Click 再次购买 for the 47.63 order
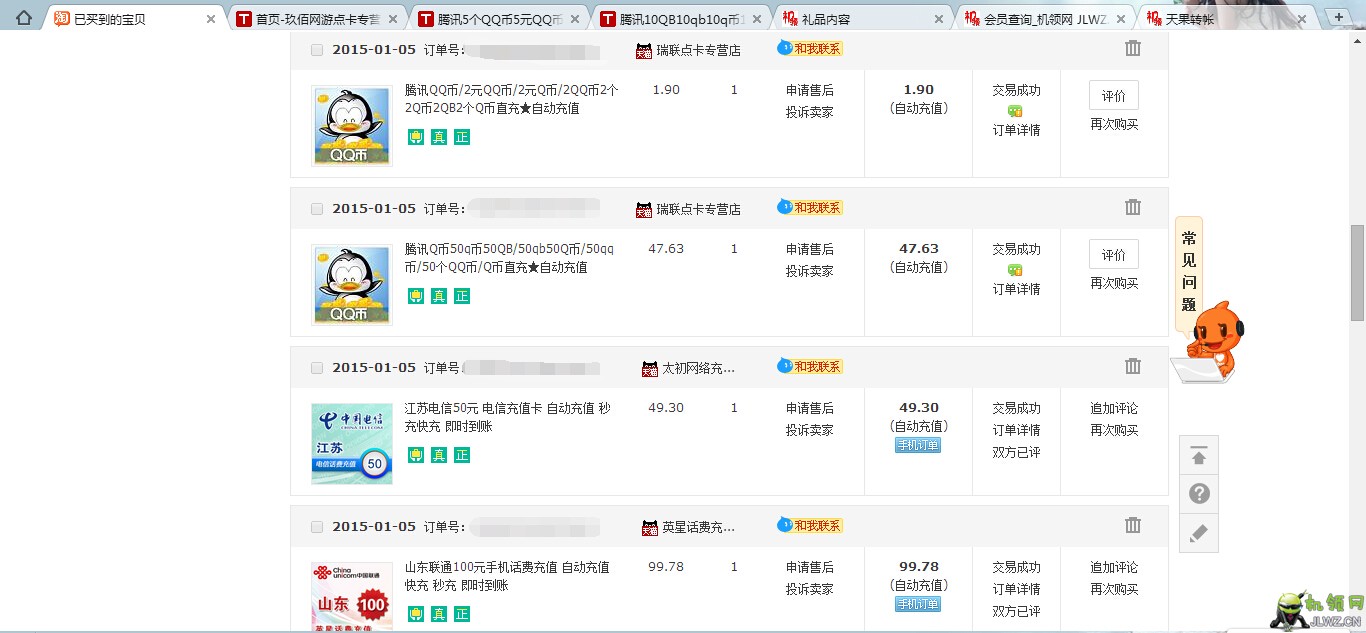This screenshot has height=633, width=1366. pos(1114,283)
